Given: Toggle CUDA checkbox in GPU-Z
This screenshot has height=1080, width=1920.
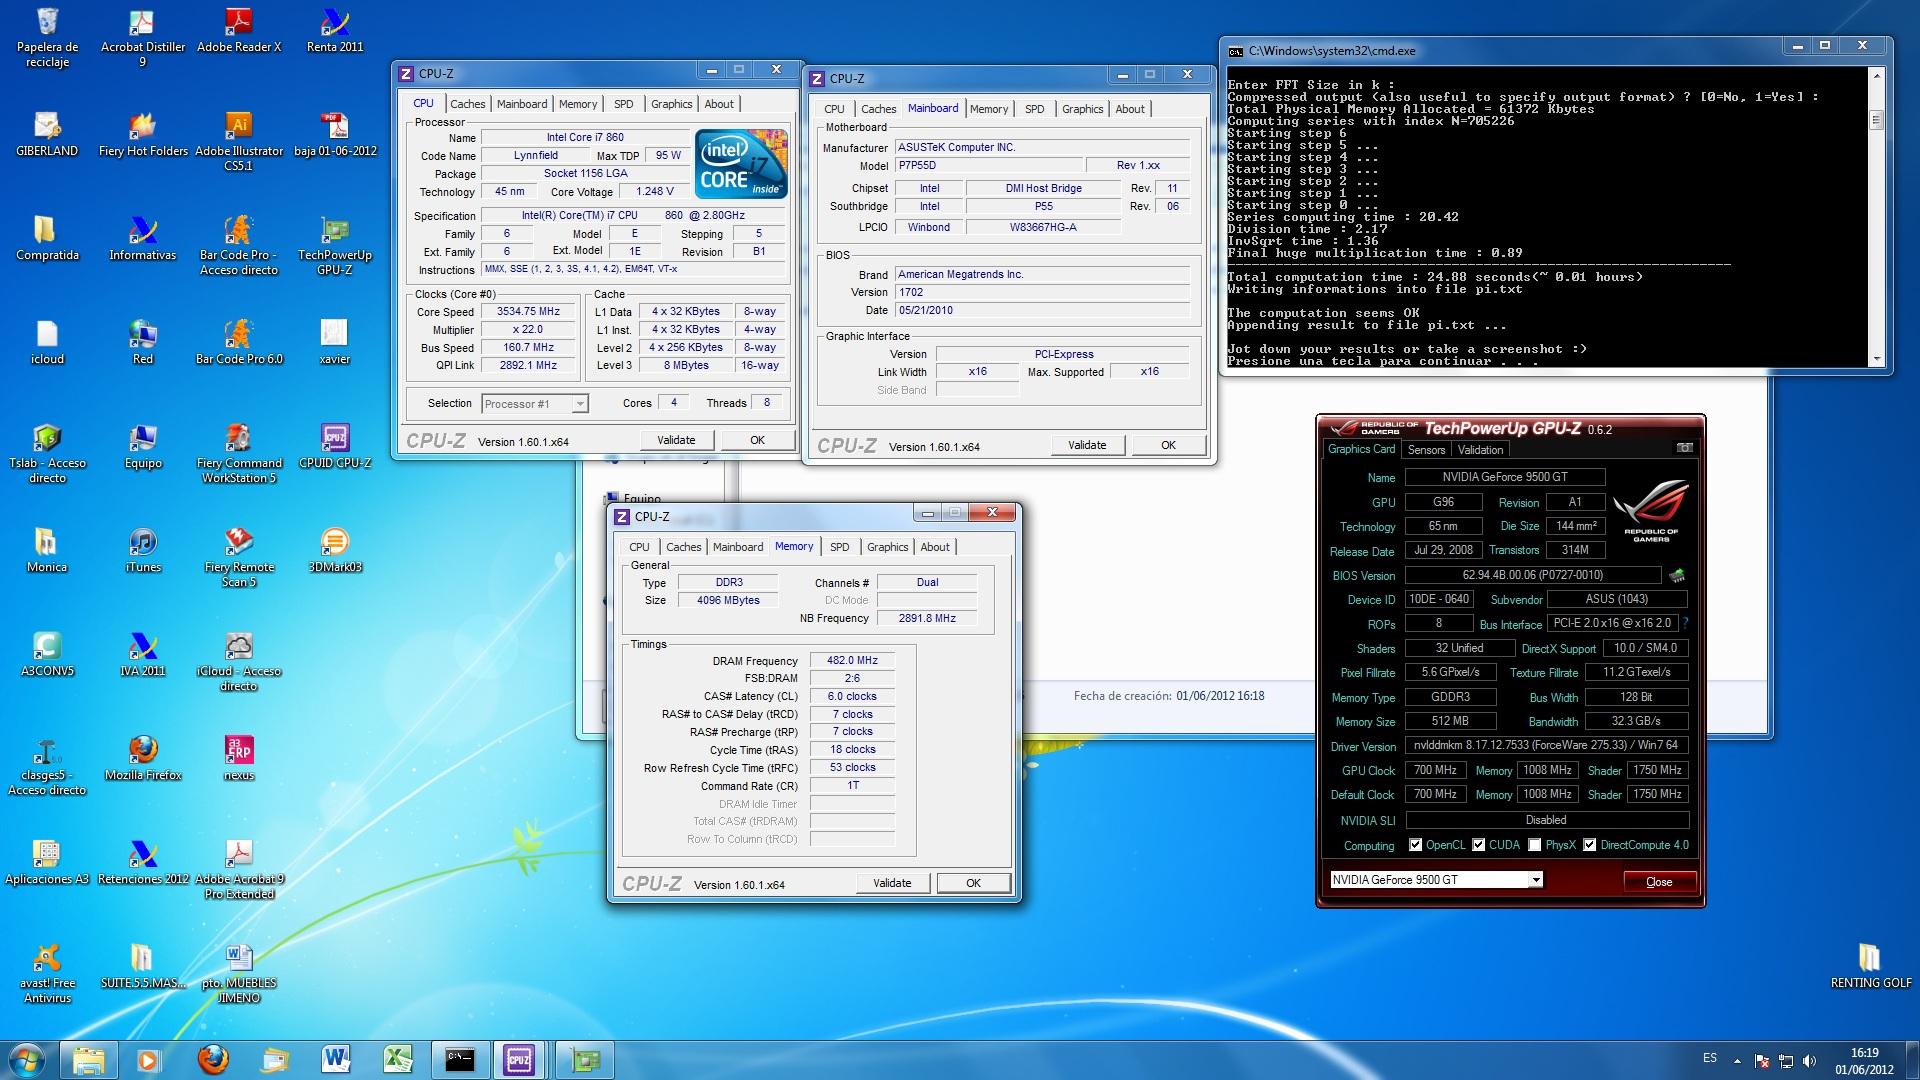Looking at the screenshot, I should [1478, 845].
